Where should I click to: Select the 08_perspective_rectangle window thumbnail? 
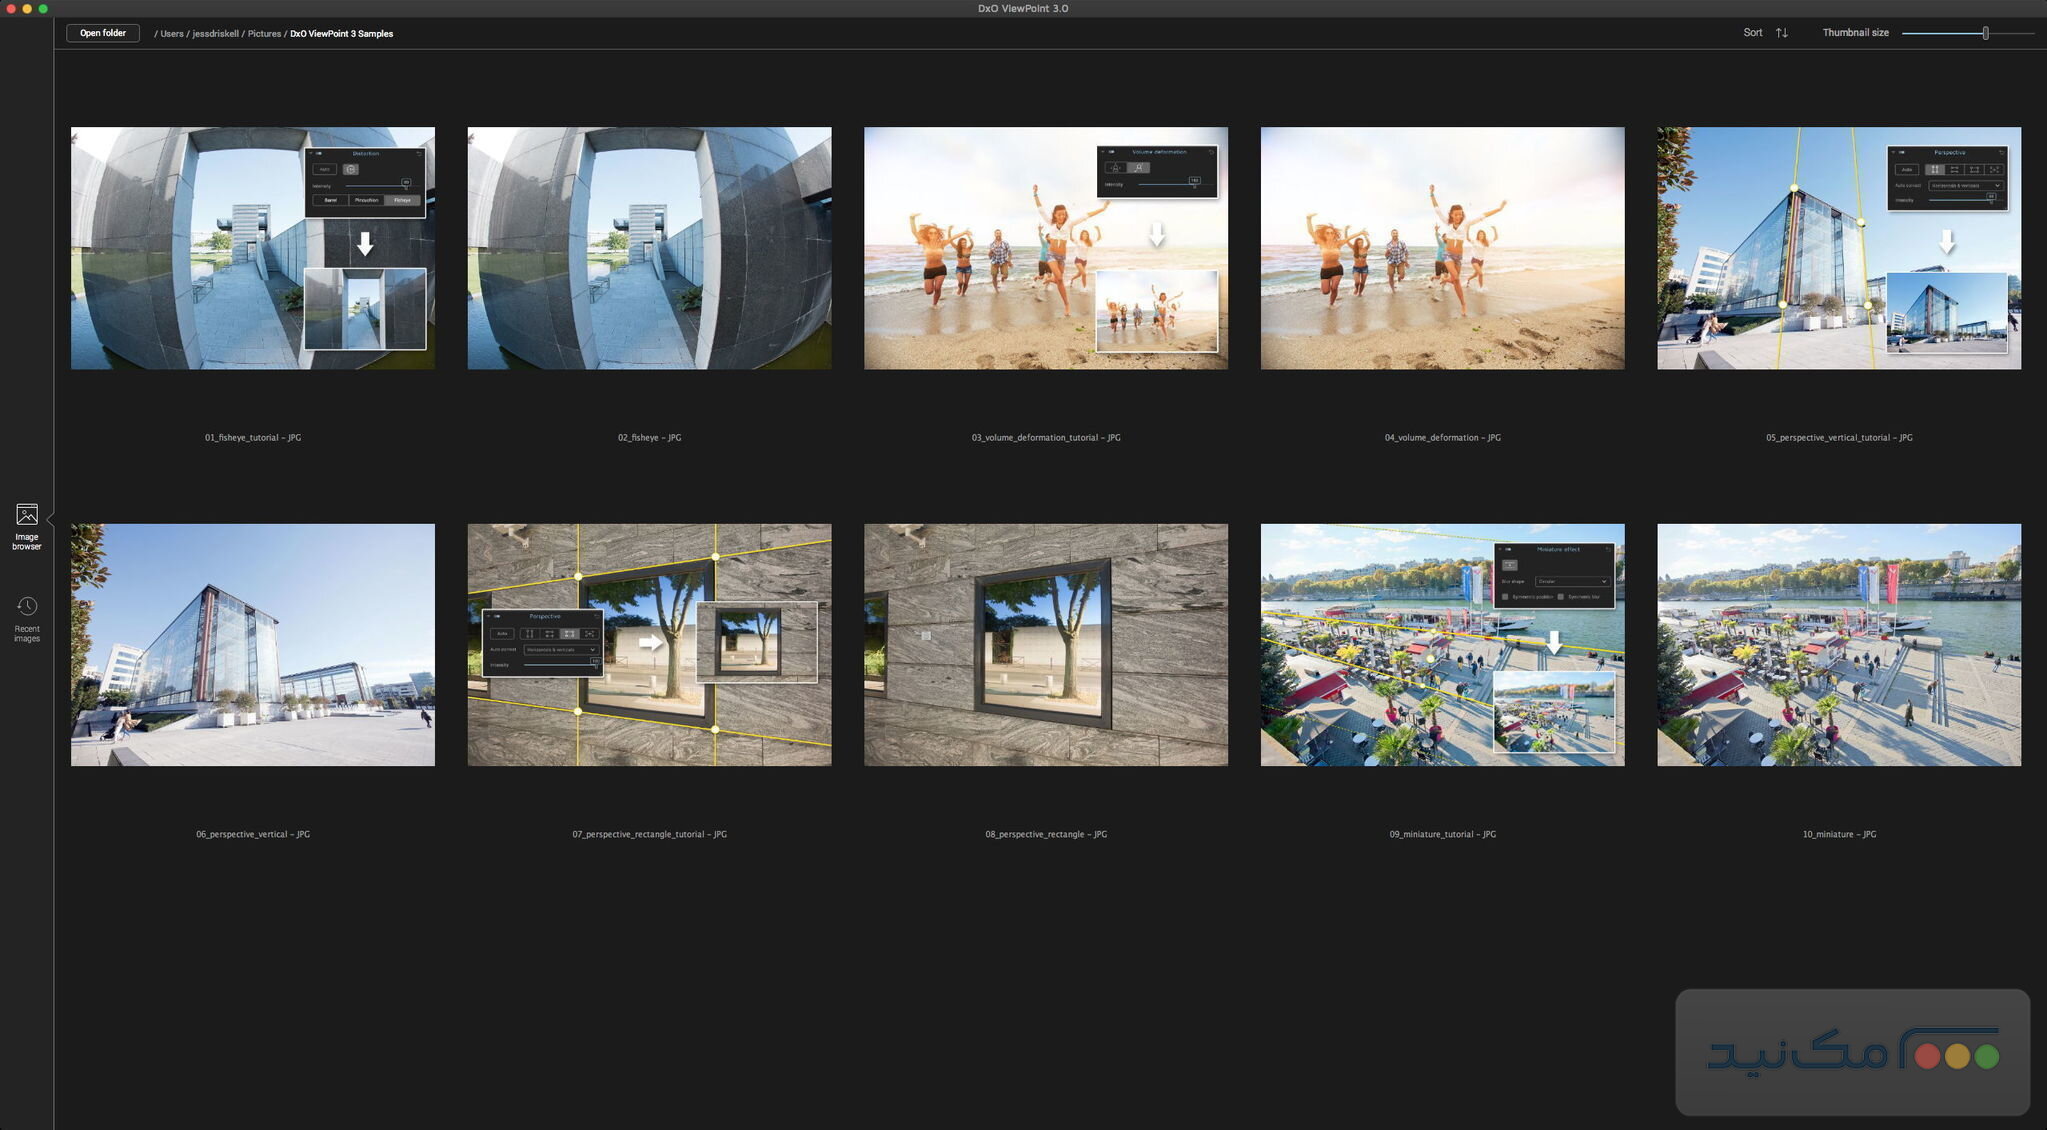click(x=1045, y=645)
